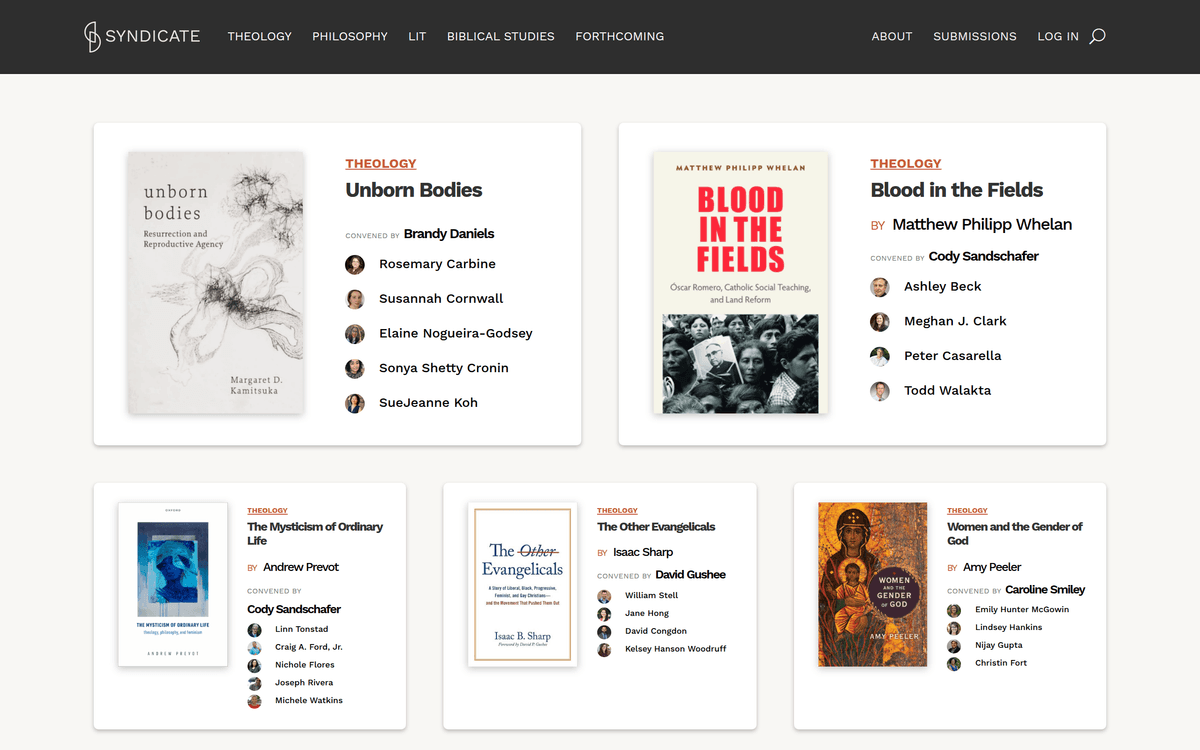Open the Forthcoming page
The height and width of the screenshot is (750, 1200).
[x=619, y=36]
